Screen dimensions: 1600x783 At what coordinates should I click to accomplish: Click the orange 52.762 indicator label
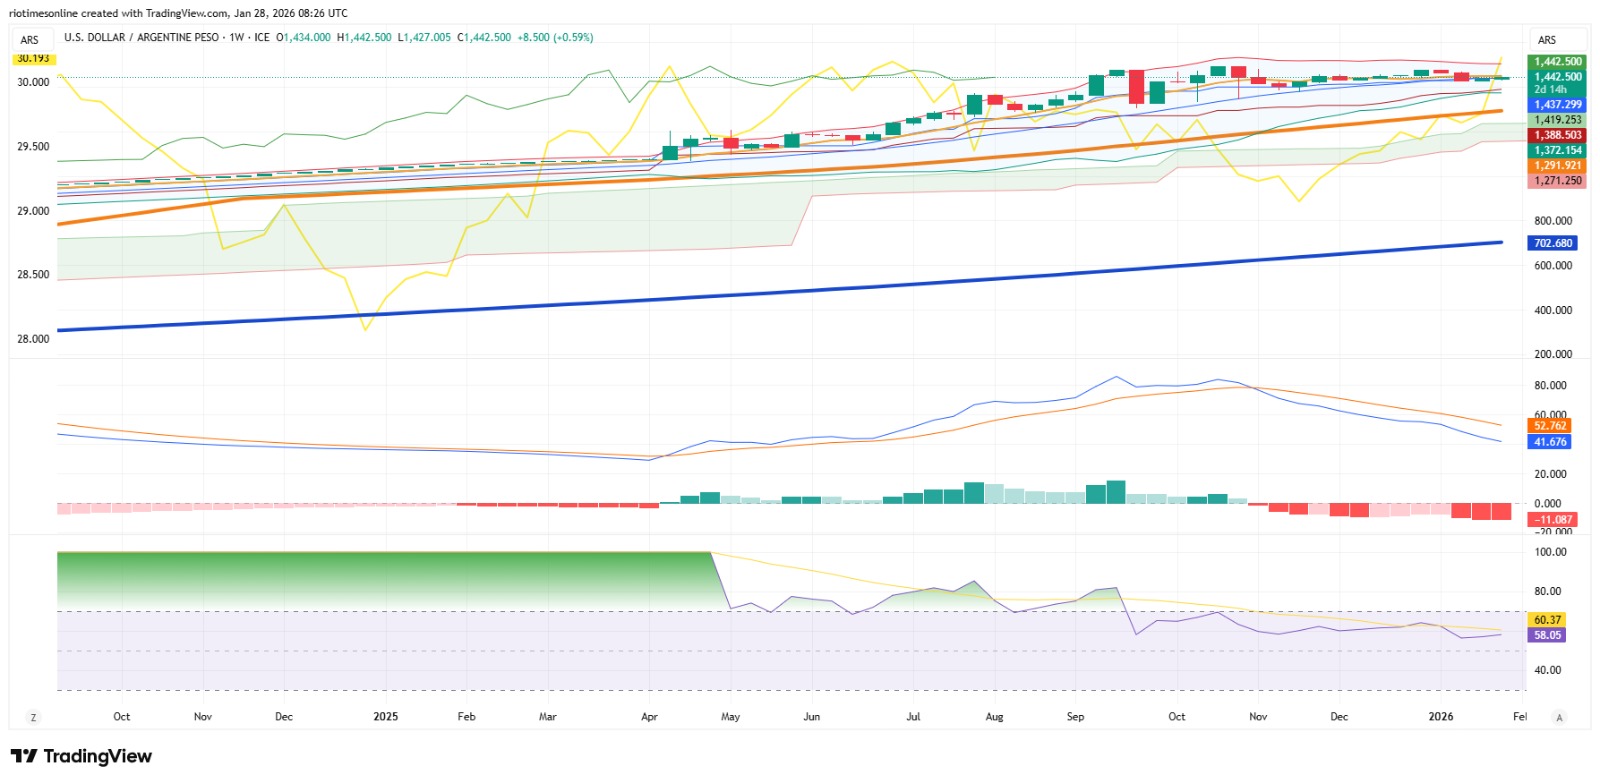click(x=1550, y=426)
